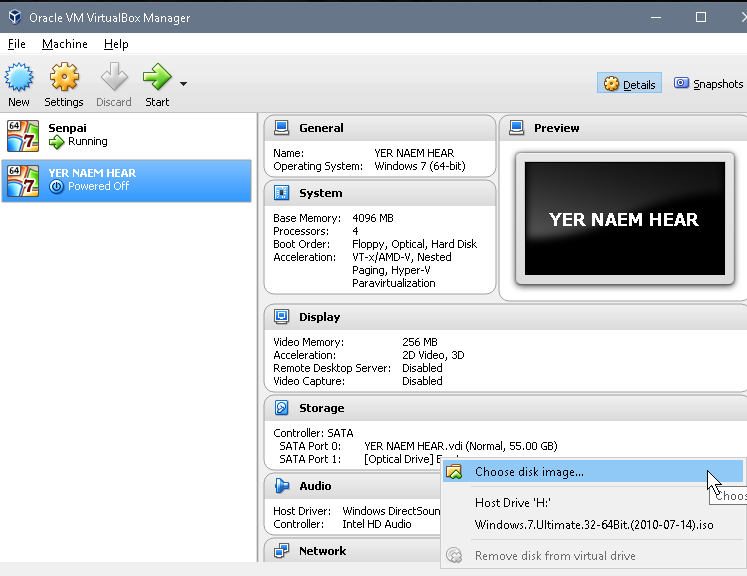Click the Discard toolbar icon
The image size is (747, 576).
click(114, 77)
